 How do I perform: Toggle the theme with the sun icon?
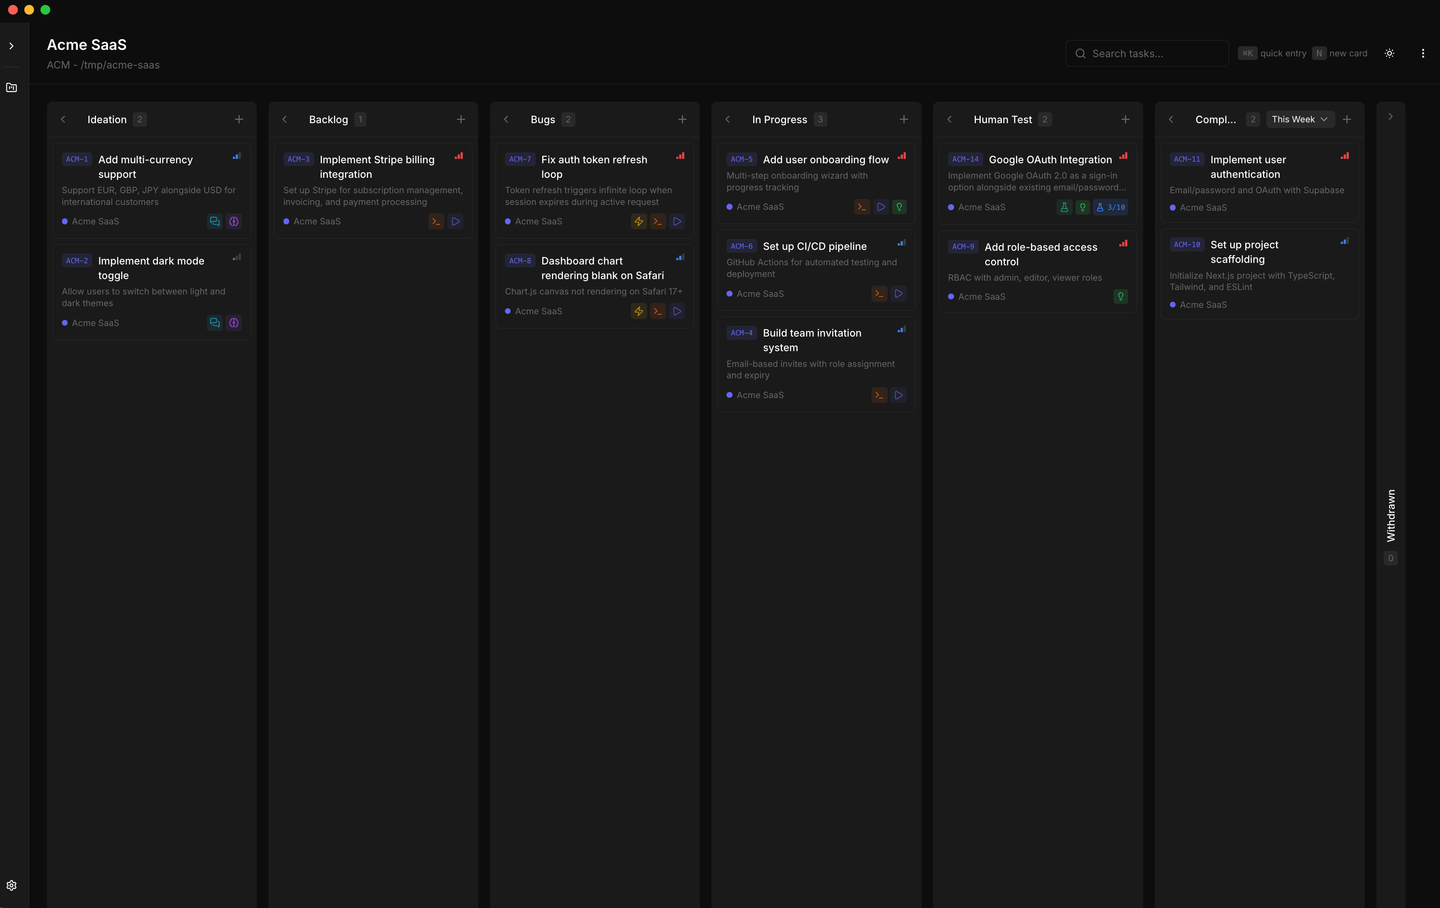coord(1389,53)
